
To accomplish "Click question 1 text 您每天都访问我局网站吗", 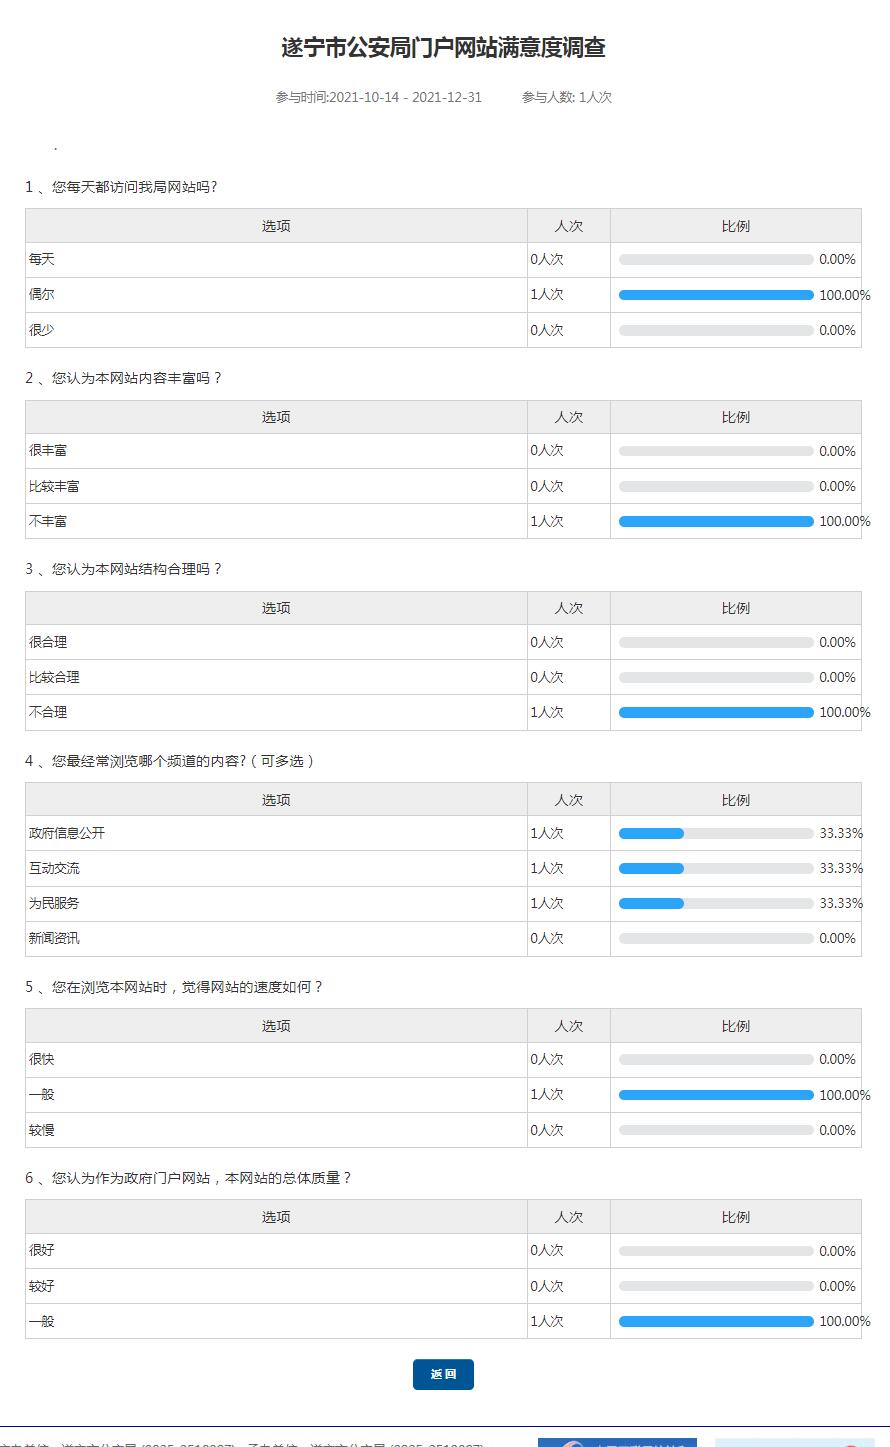I will (134, 187).
